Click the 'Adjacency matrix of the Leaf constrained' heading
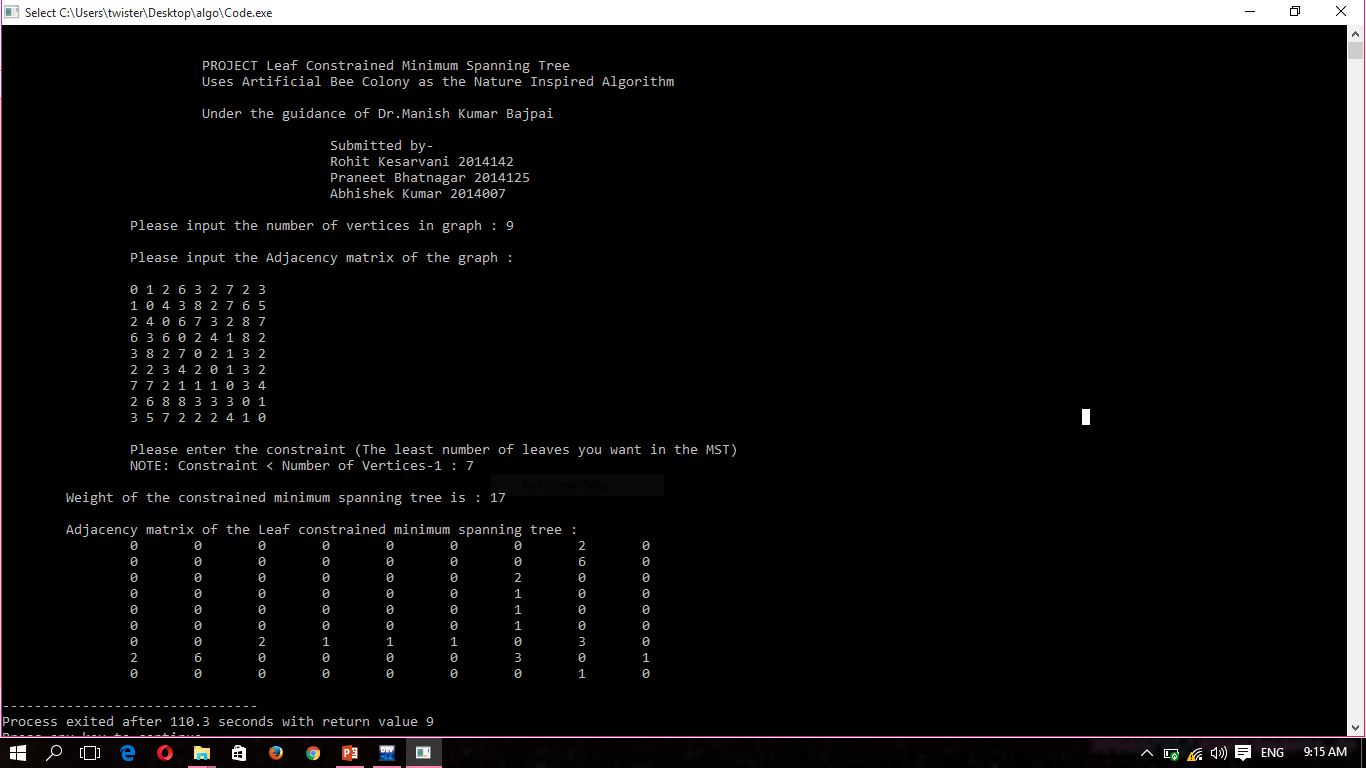Screen dimensions: 1366x768 click(x=322, y=529)
